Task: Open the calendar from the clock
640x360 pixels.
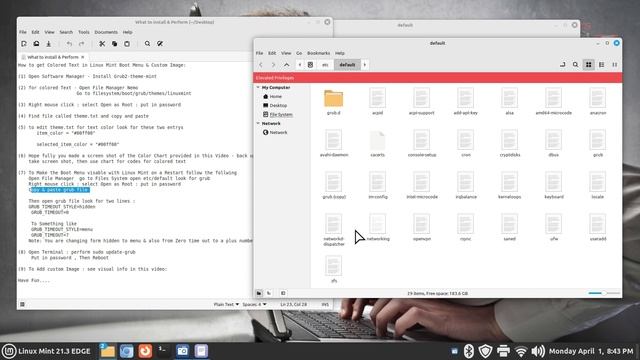Action: pyautogui.click(x=591, y=351)
